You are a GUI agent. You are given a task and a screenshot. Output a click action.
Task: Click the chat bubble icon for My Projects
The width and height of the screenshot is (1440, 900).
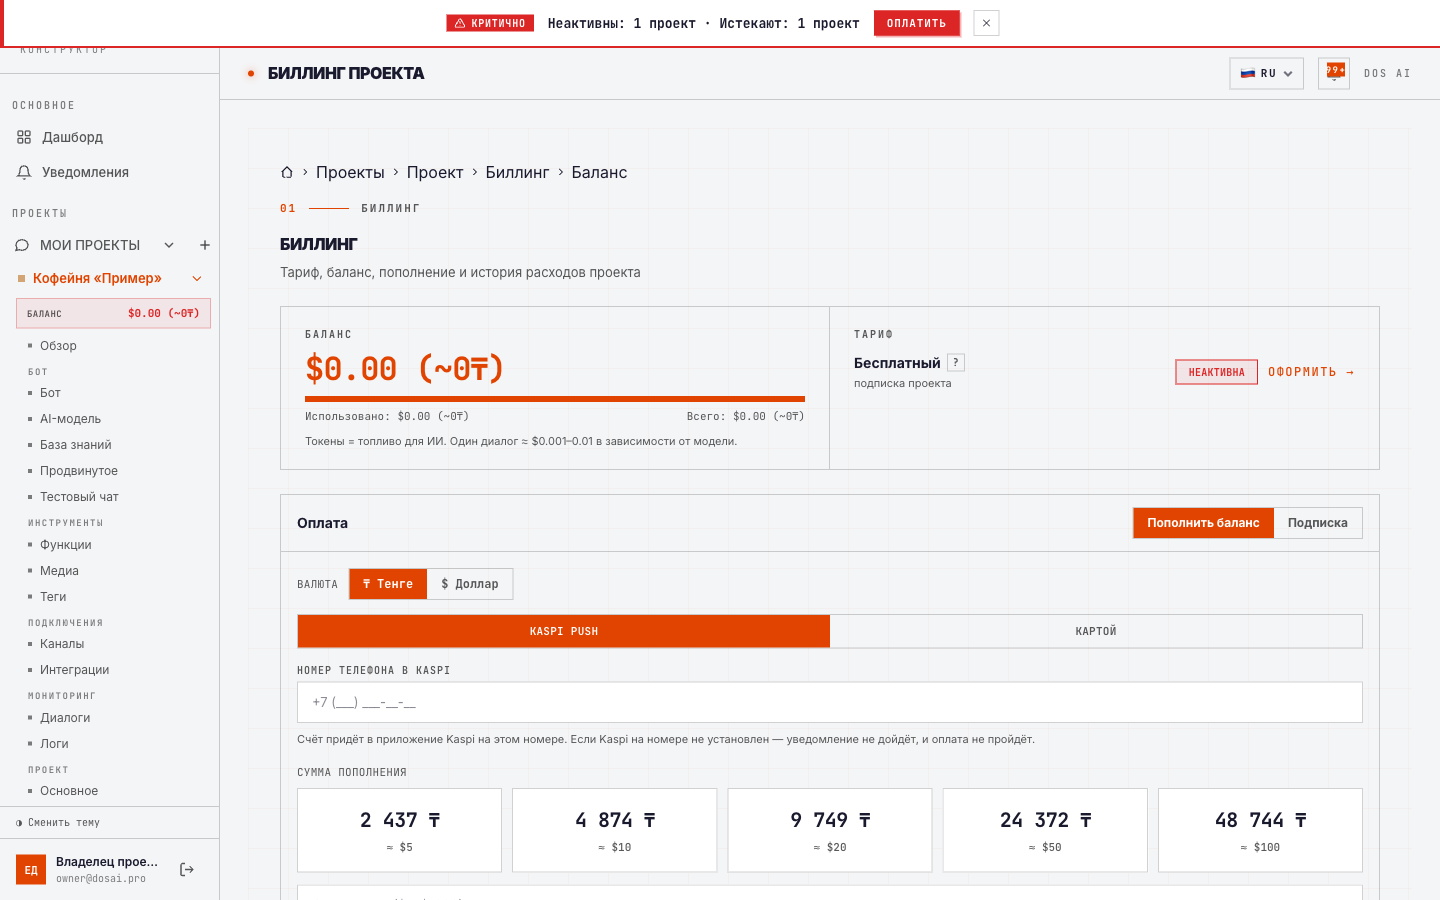pos(22,245)
